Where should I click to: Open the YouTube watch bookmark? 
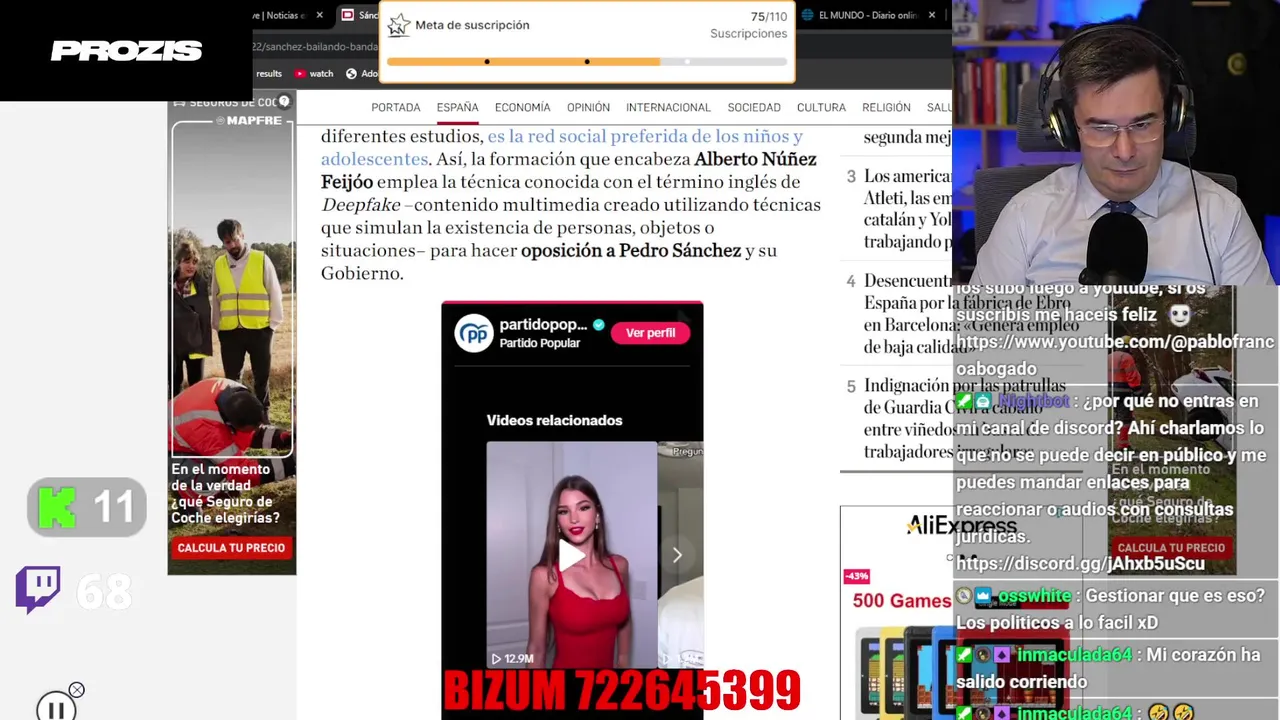(x=314, y=73)
